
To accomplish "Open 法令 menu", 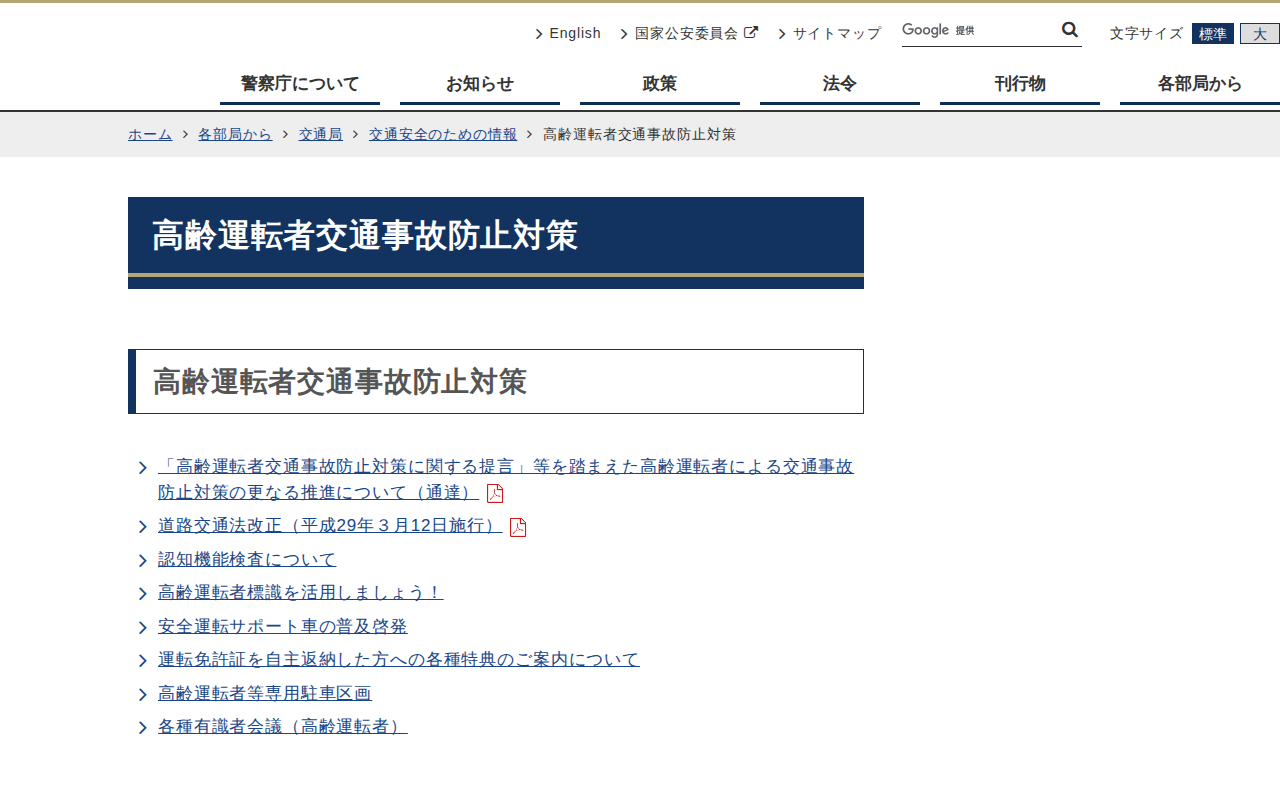I will click(x=840, y=84).
